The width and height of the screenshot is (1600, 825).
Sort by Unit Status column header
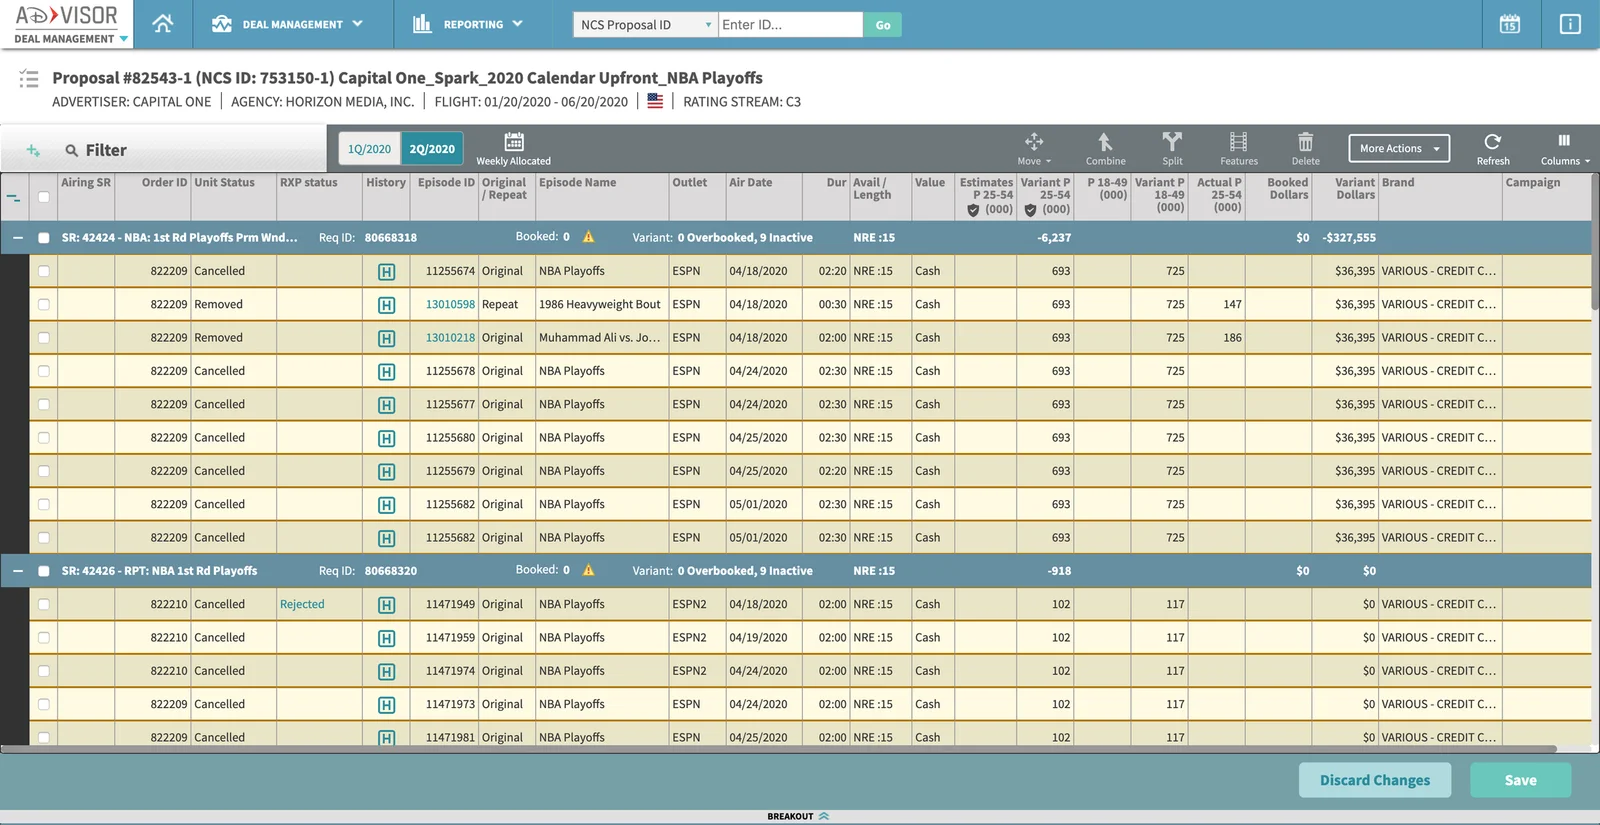(x=224, y=183)
